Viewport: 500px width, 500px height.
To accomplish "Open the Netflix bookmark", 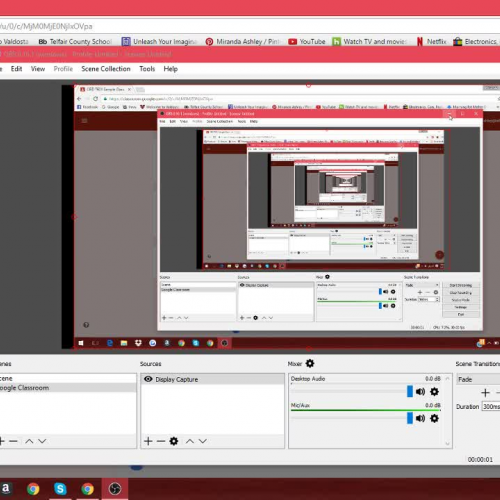I will point(431,42).
